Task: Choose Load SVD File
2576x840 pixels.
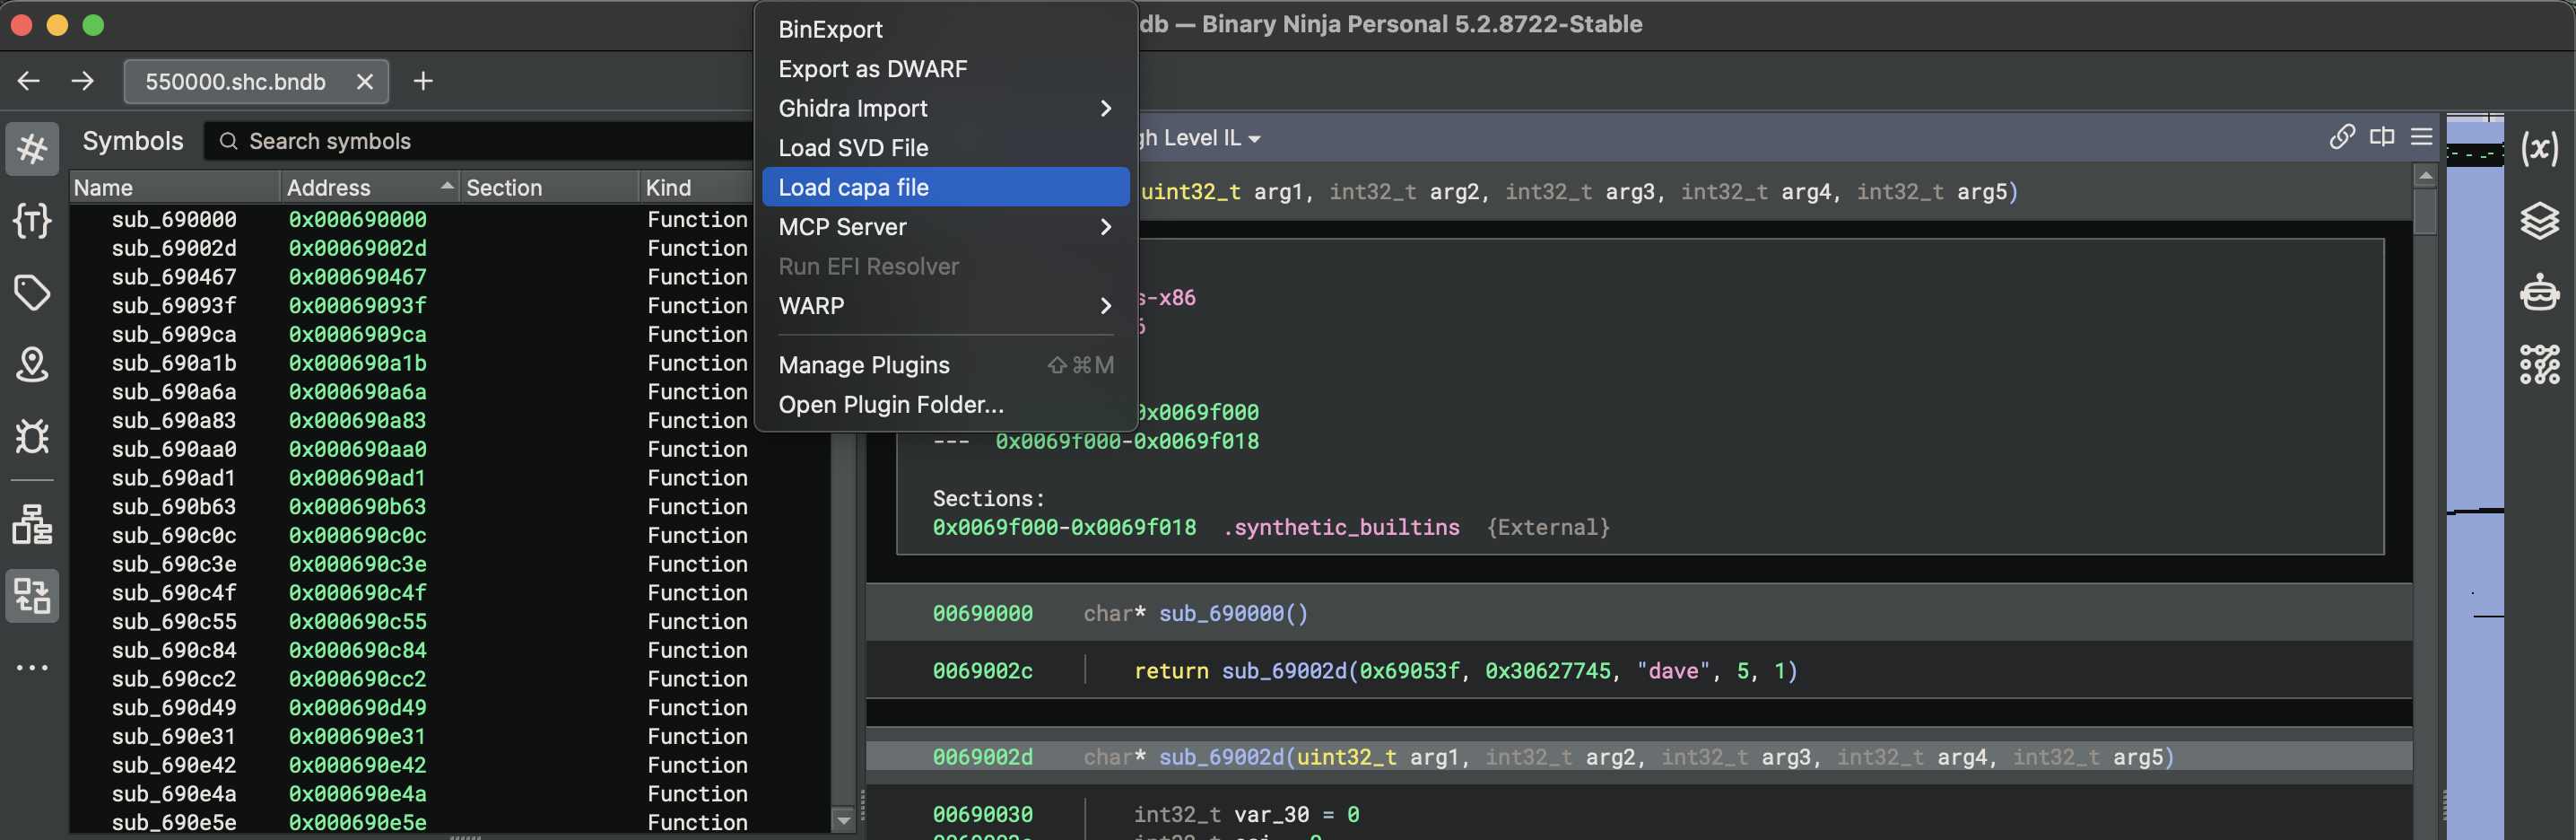Action: point(945,148)
